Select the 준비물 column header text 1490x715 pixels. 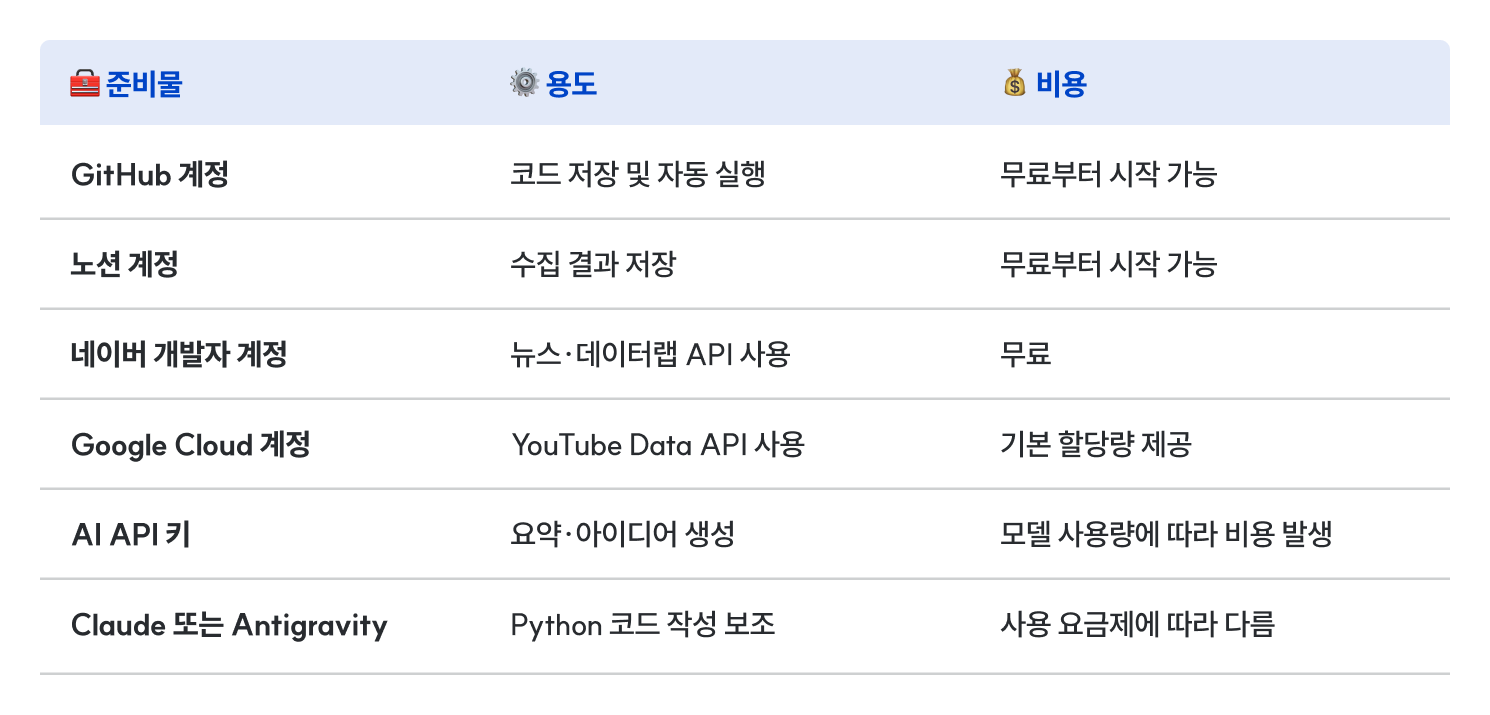(144, 84)
